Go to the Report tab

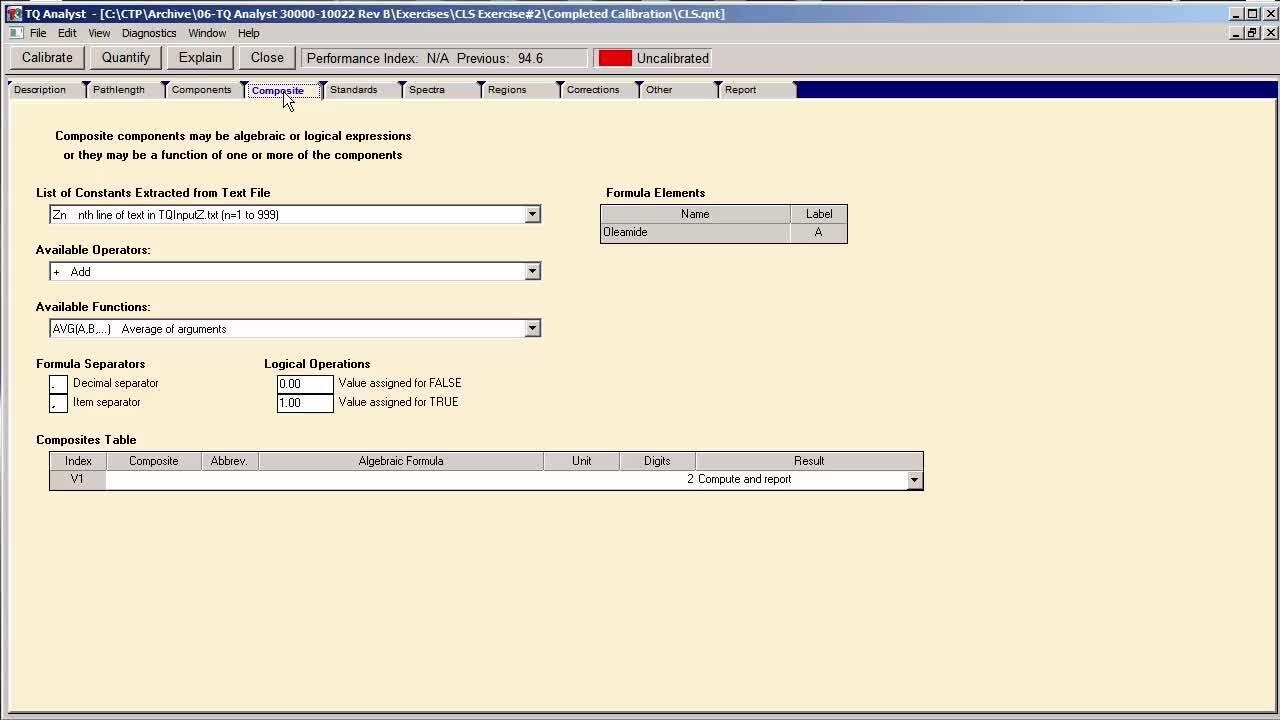click(740, 90)
